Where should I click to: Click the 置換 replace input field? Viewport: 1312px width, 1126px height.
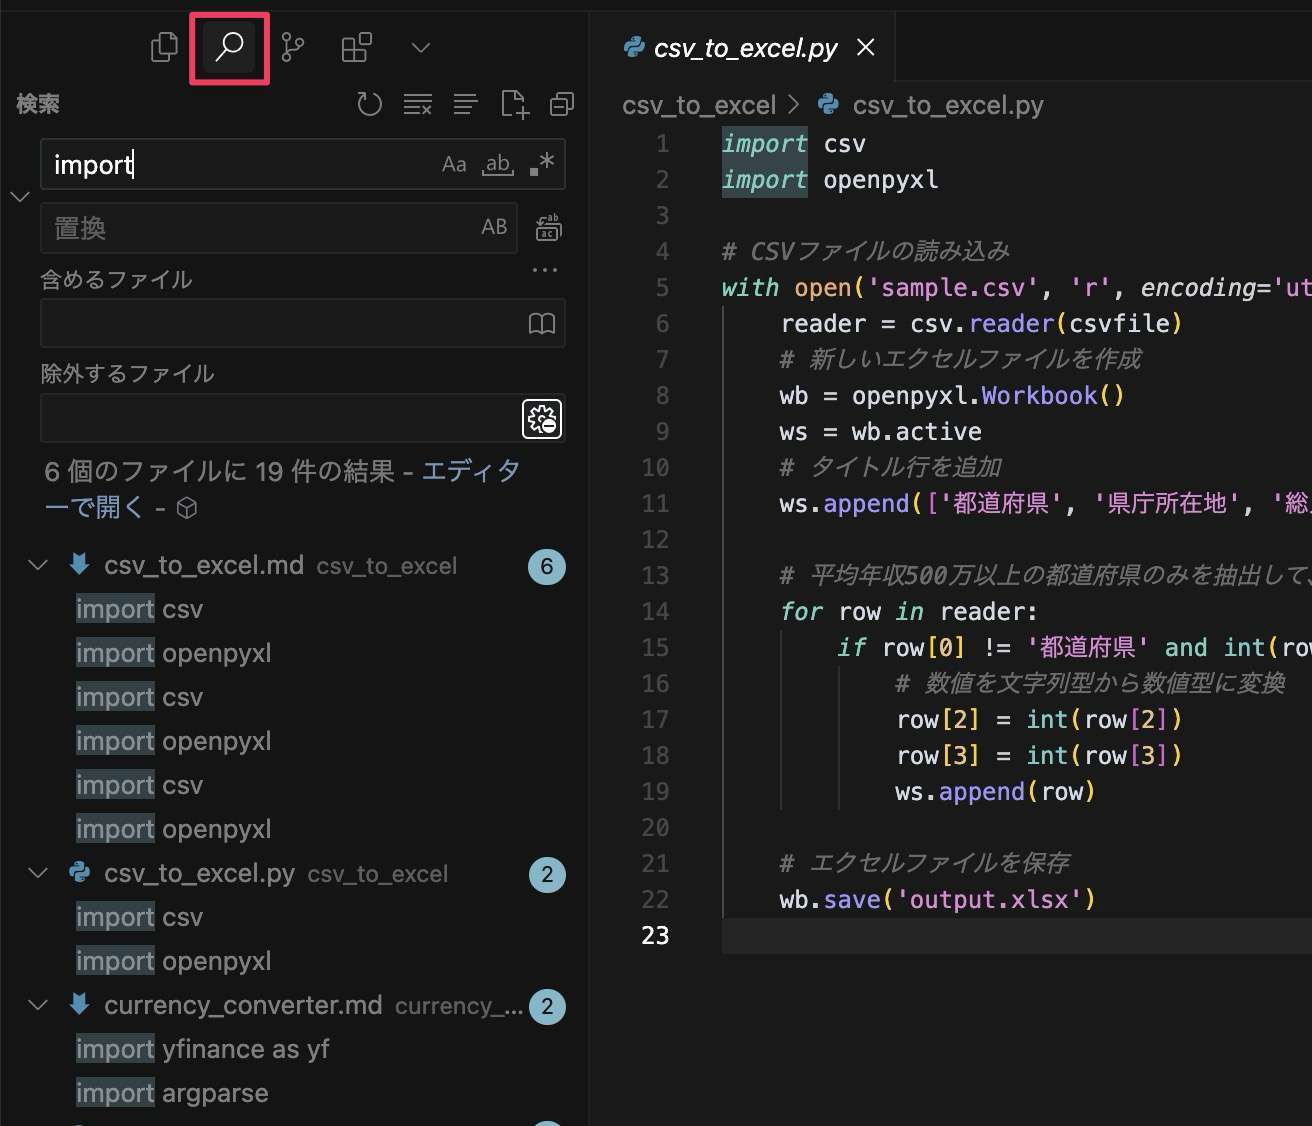coord(278,228)
